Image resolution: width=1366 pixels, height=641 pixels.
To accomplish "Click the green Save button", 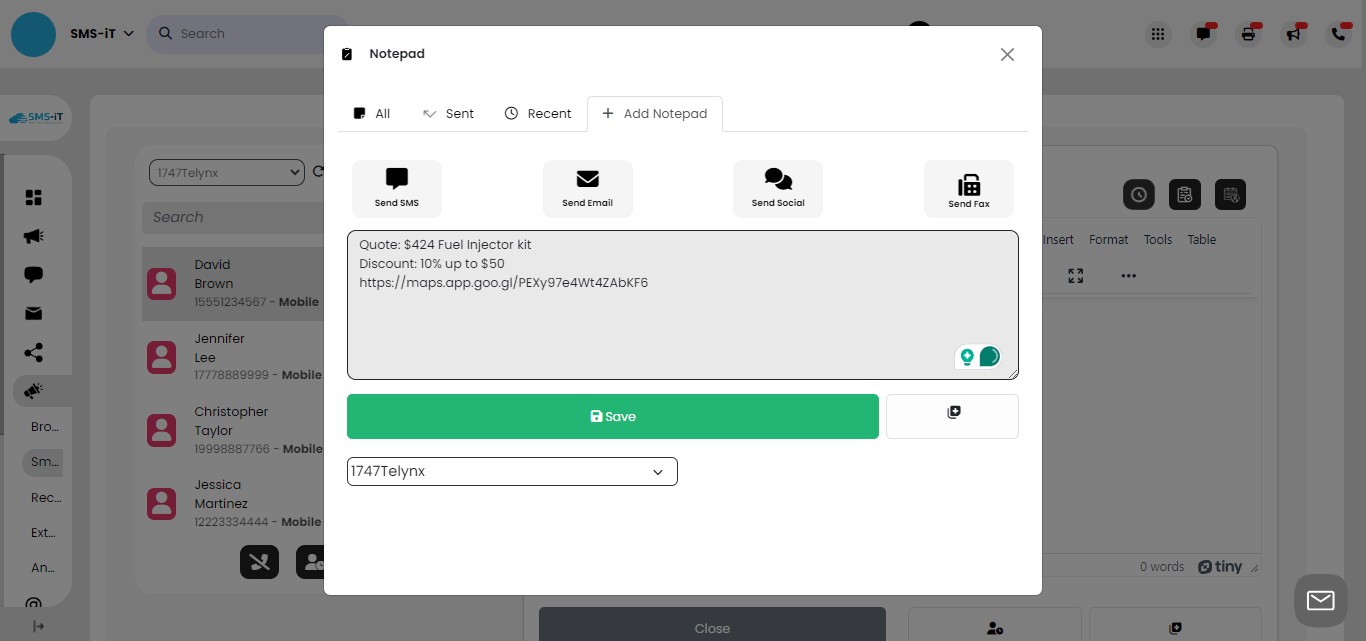I will [x=612, y=416].
